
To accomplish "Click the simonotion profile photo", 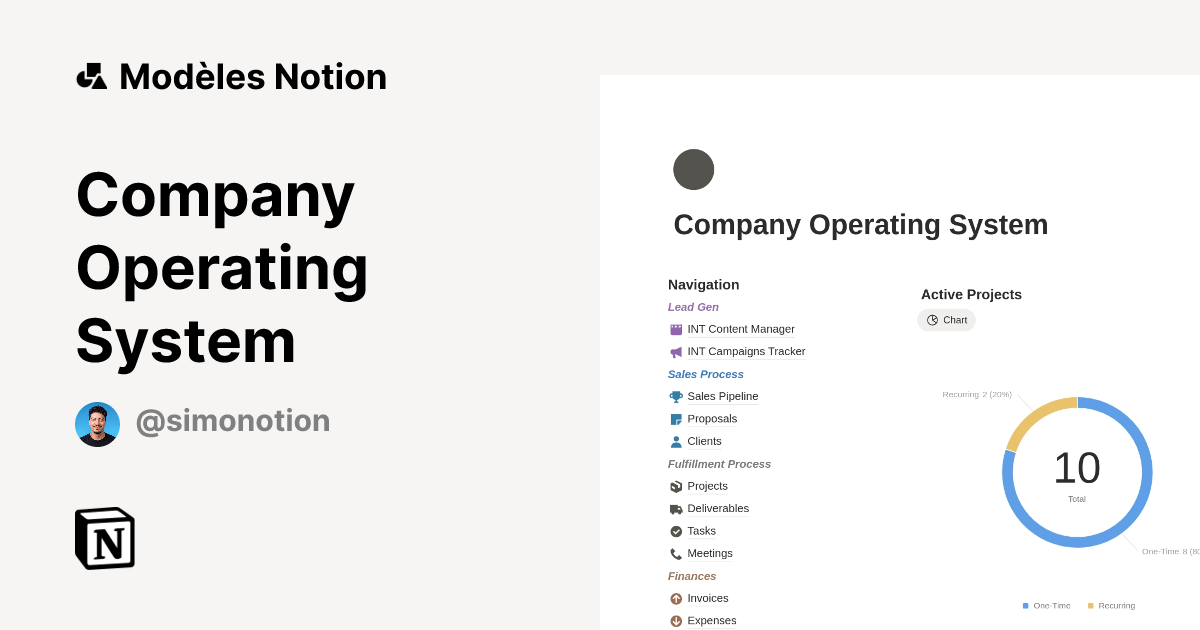I will (97, 424).
